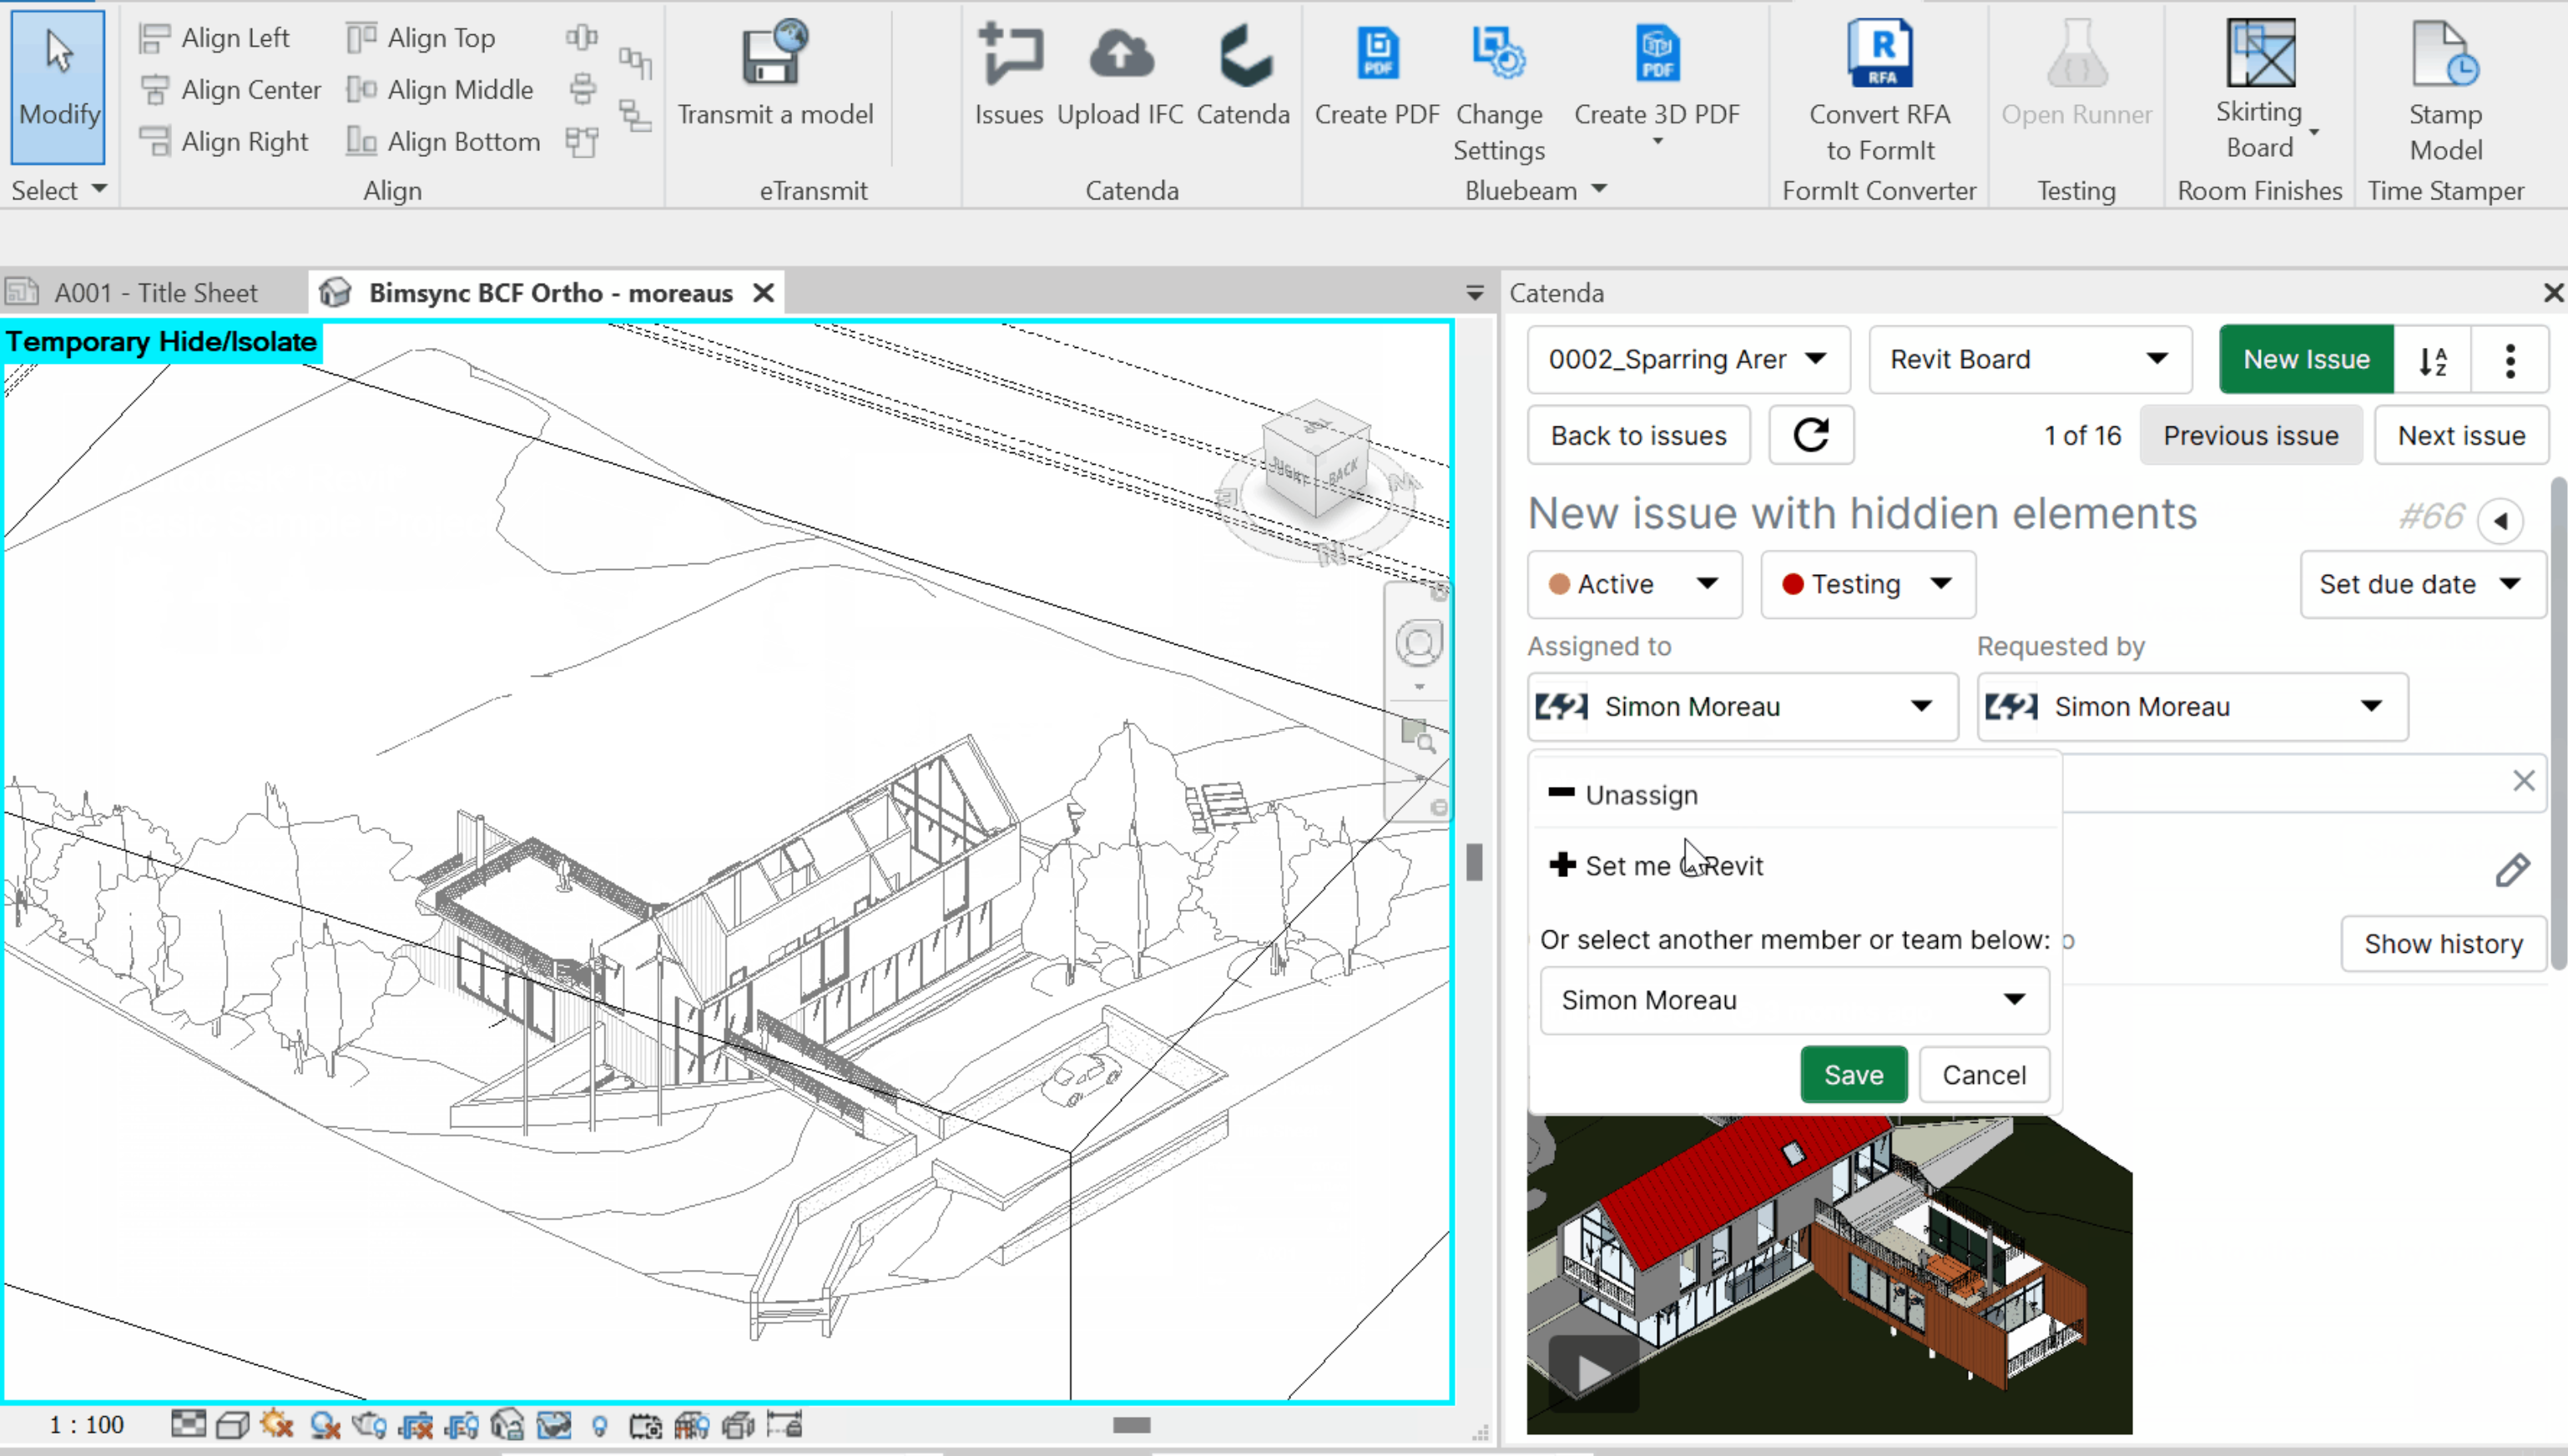
Task: Click the sort A-Z icon
Action: 2432,360
